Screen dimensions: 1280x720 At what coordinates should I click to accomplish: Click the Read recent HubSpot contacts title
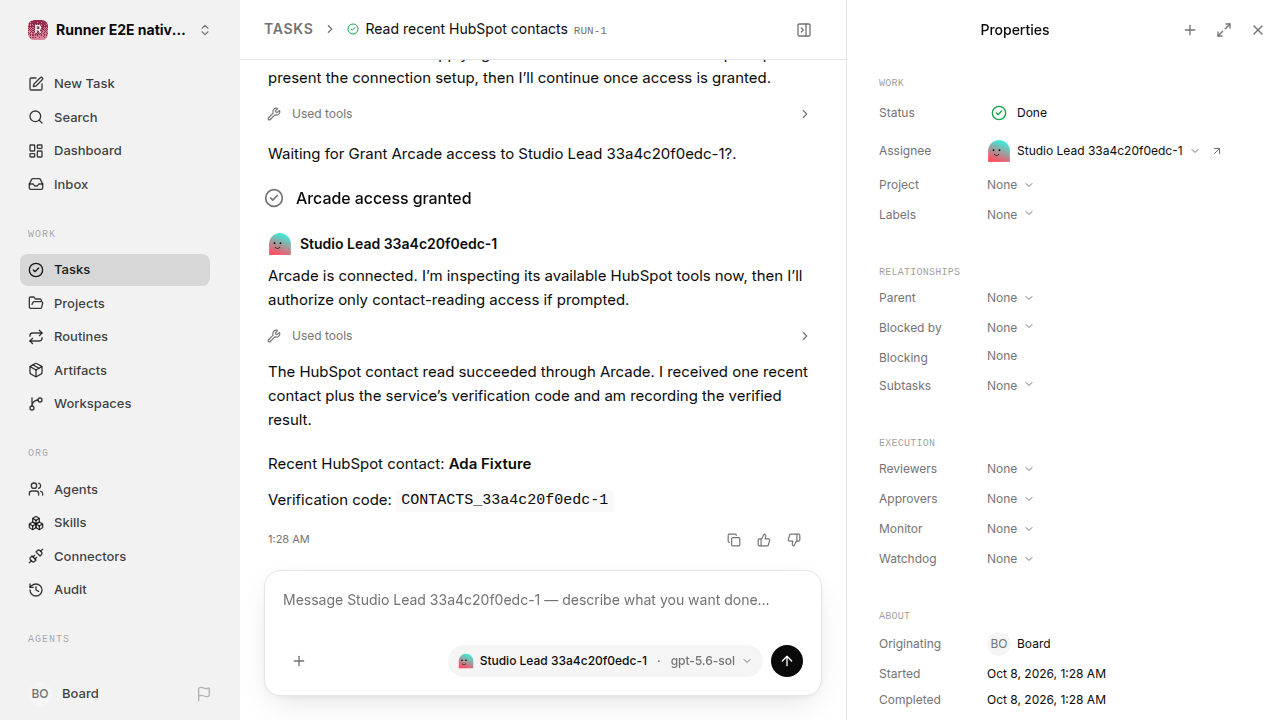click(x=466, y=30)
